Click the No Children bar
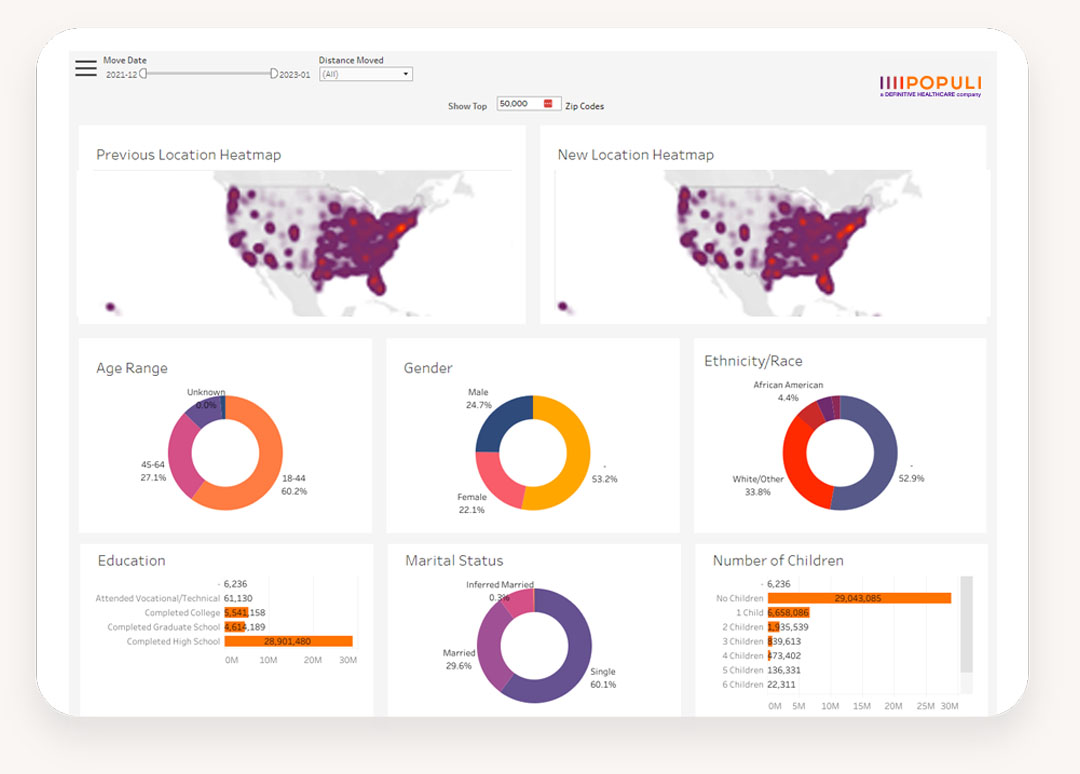Viewport: 1080px width, 774px height. pyautogui.click(x=859, y=598)
